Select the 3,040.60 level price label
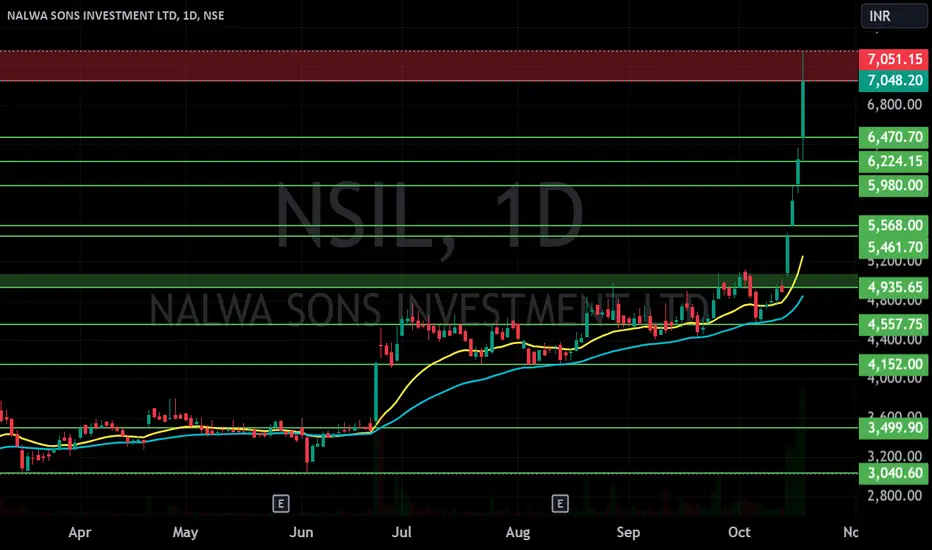 pos(893,473)
